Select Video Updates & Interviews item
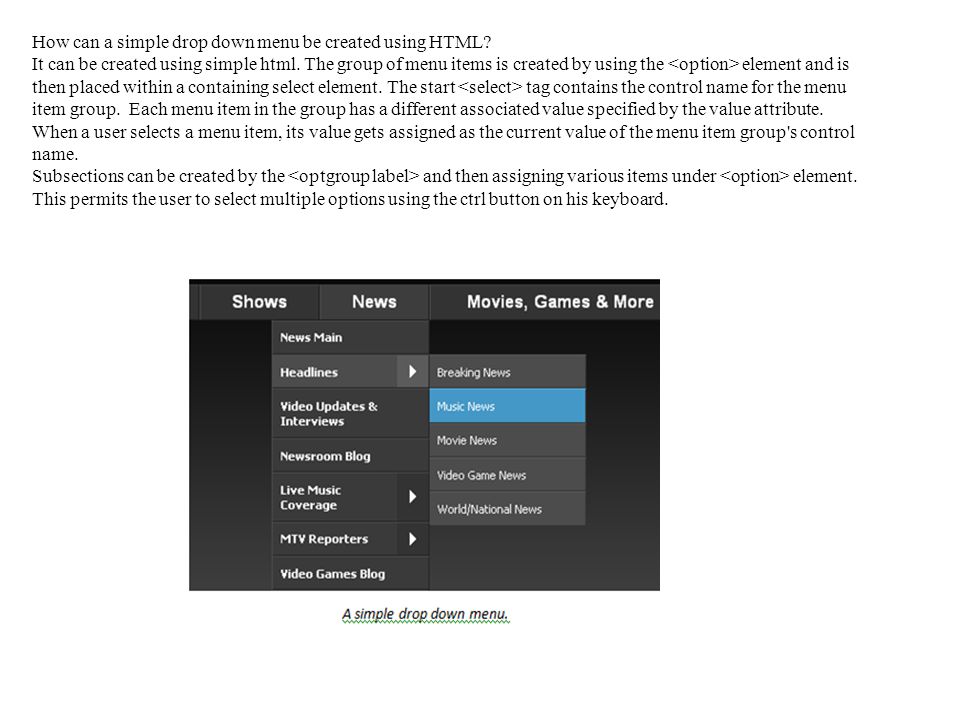 point(350,414)
